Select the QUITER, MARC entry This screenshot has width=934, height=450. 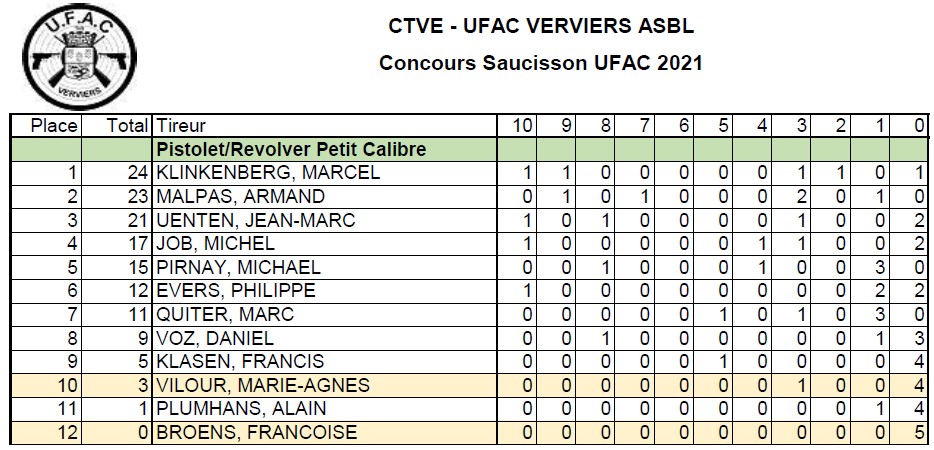click(225, 315)
